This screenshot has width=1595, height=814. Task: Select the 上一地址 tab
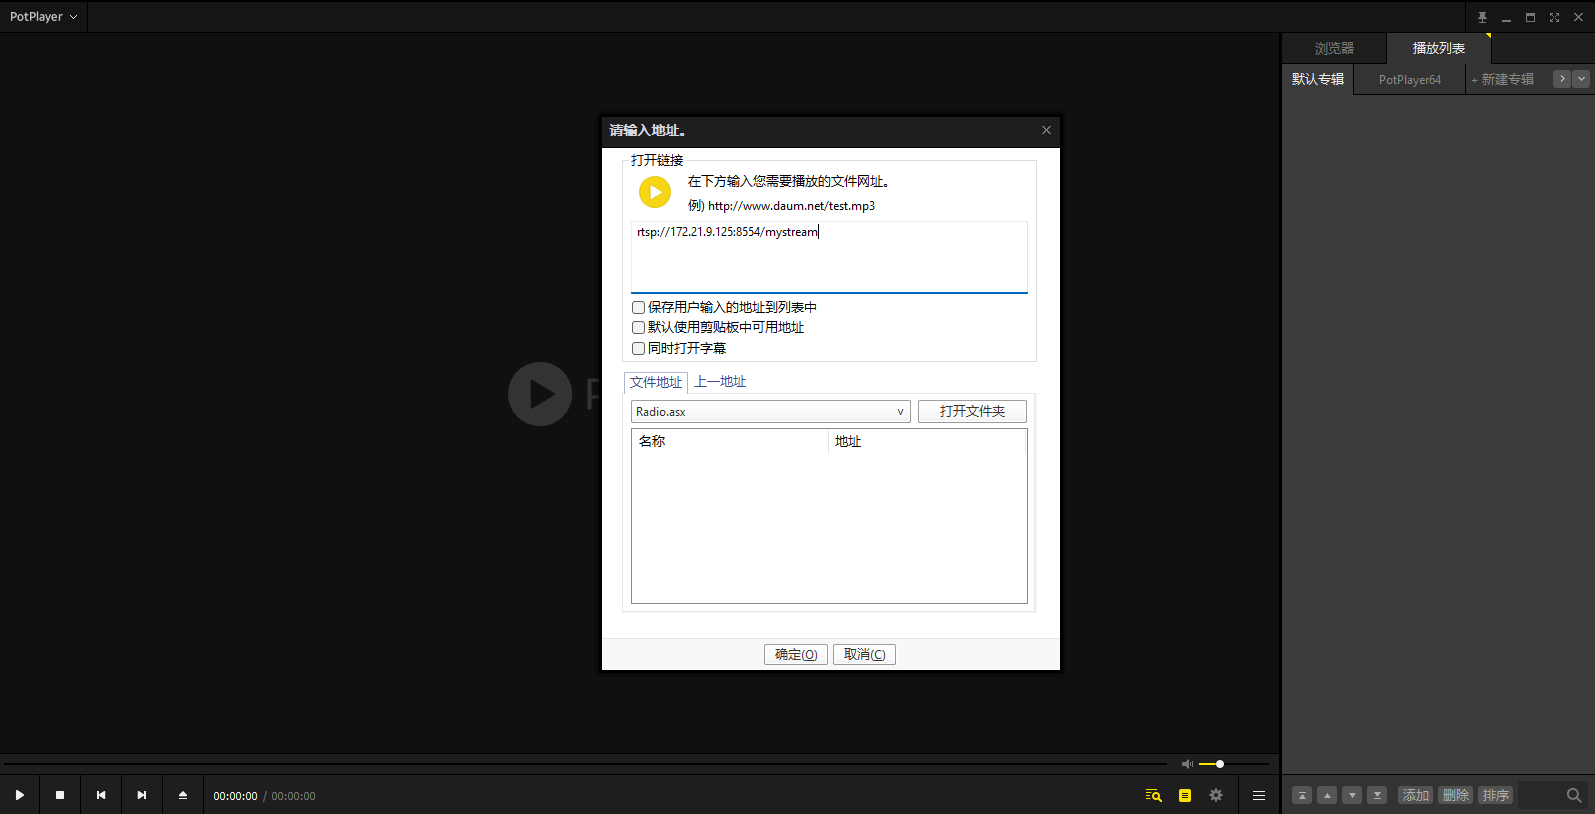click(720, 382)
